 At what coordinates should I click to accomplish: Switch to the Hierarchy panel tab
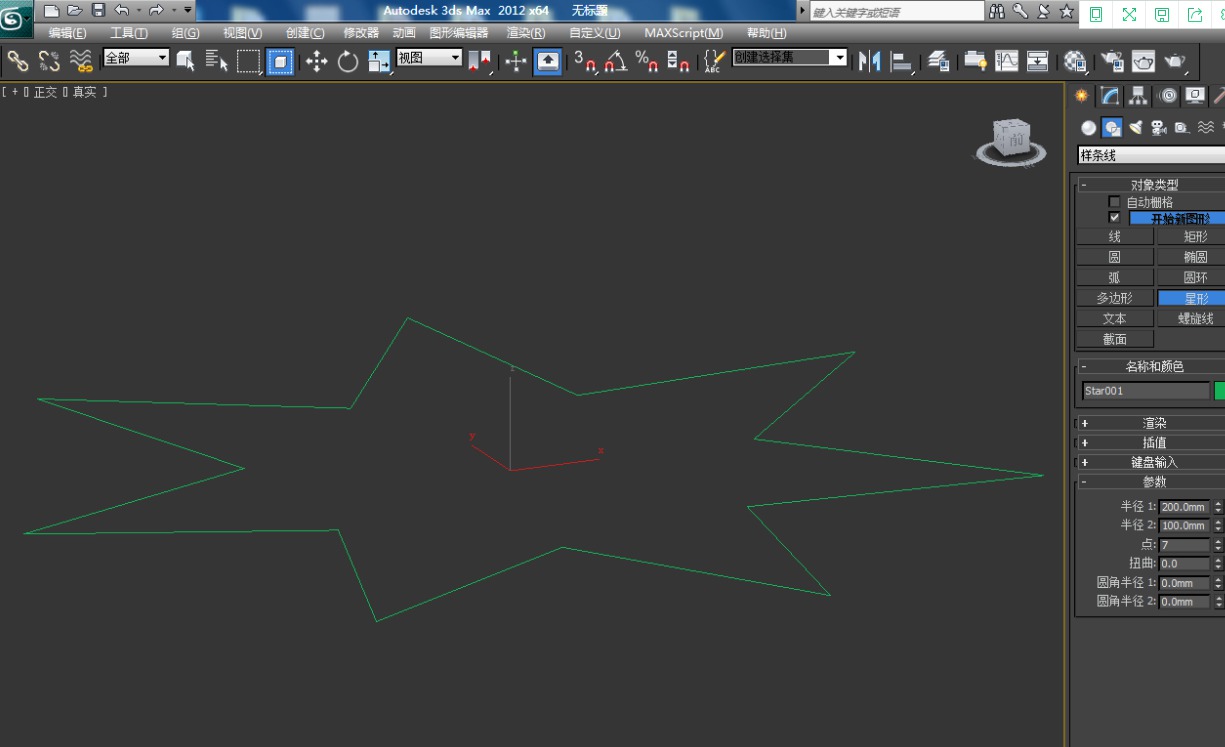[1138, 96]
